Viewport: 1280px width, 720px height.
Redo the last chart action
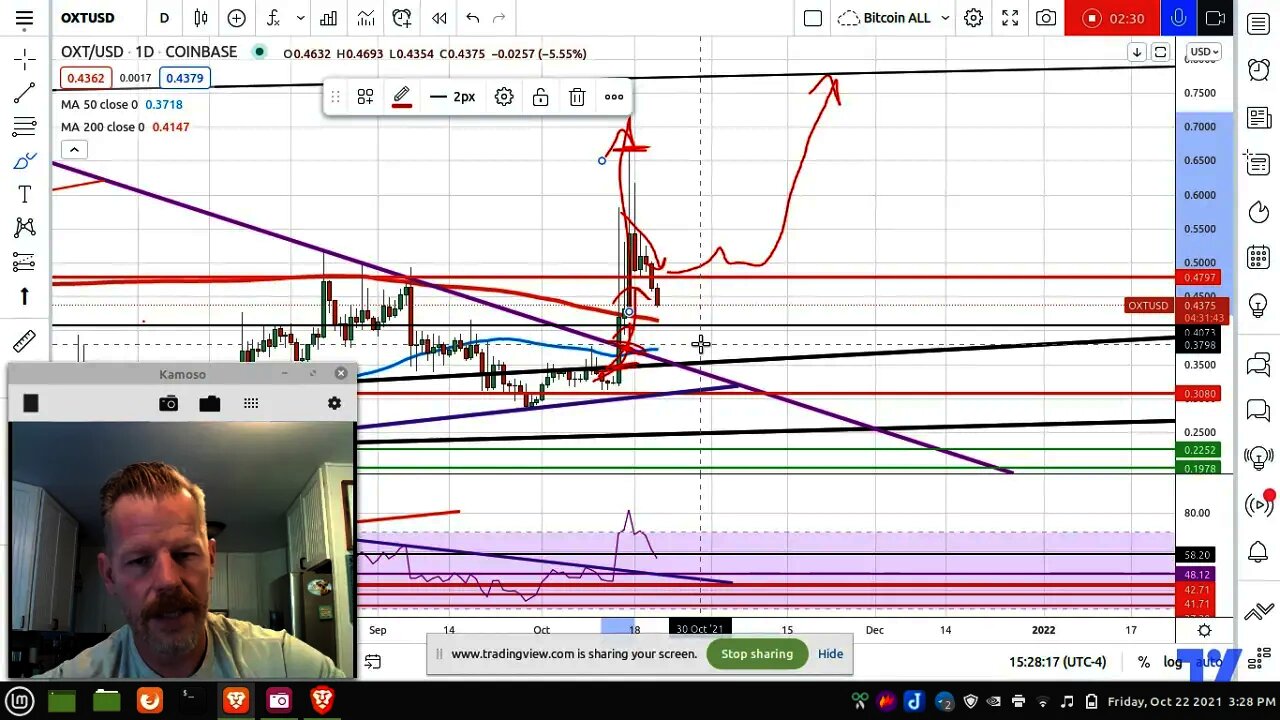(499, 18)
